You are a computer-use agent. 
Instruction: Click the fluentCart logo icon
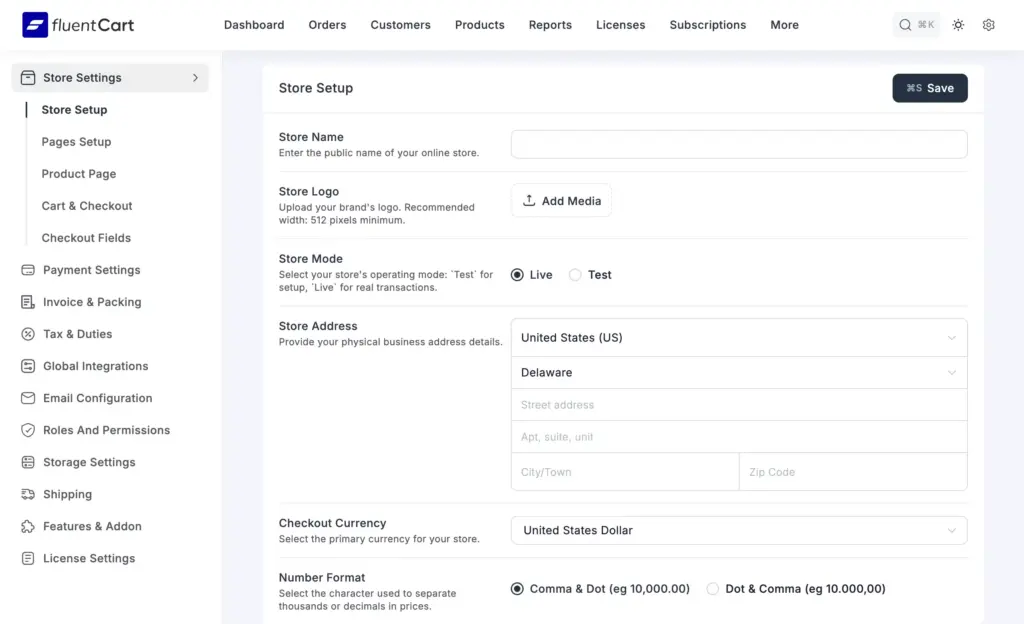click(x=35, y=25)
